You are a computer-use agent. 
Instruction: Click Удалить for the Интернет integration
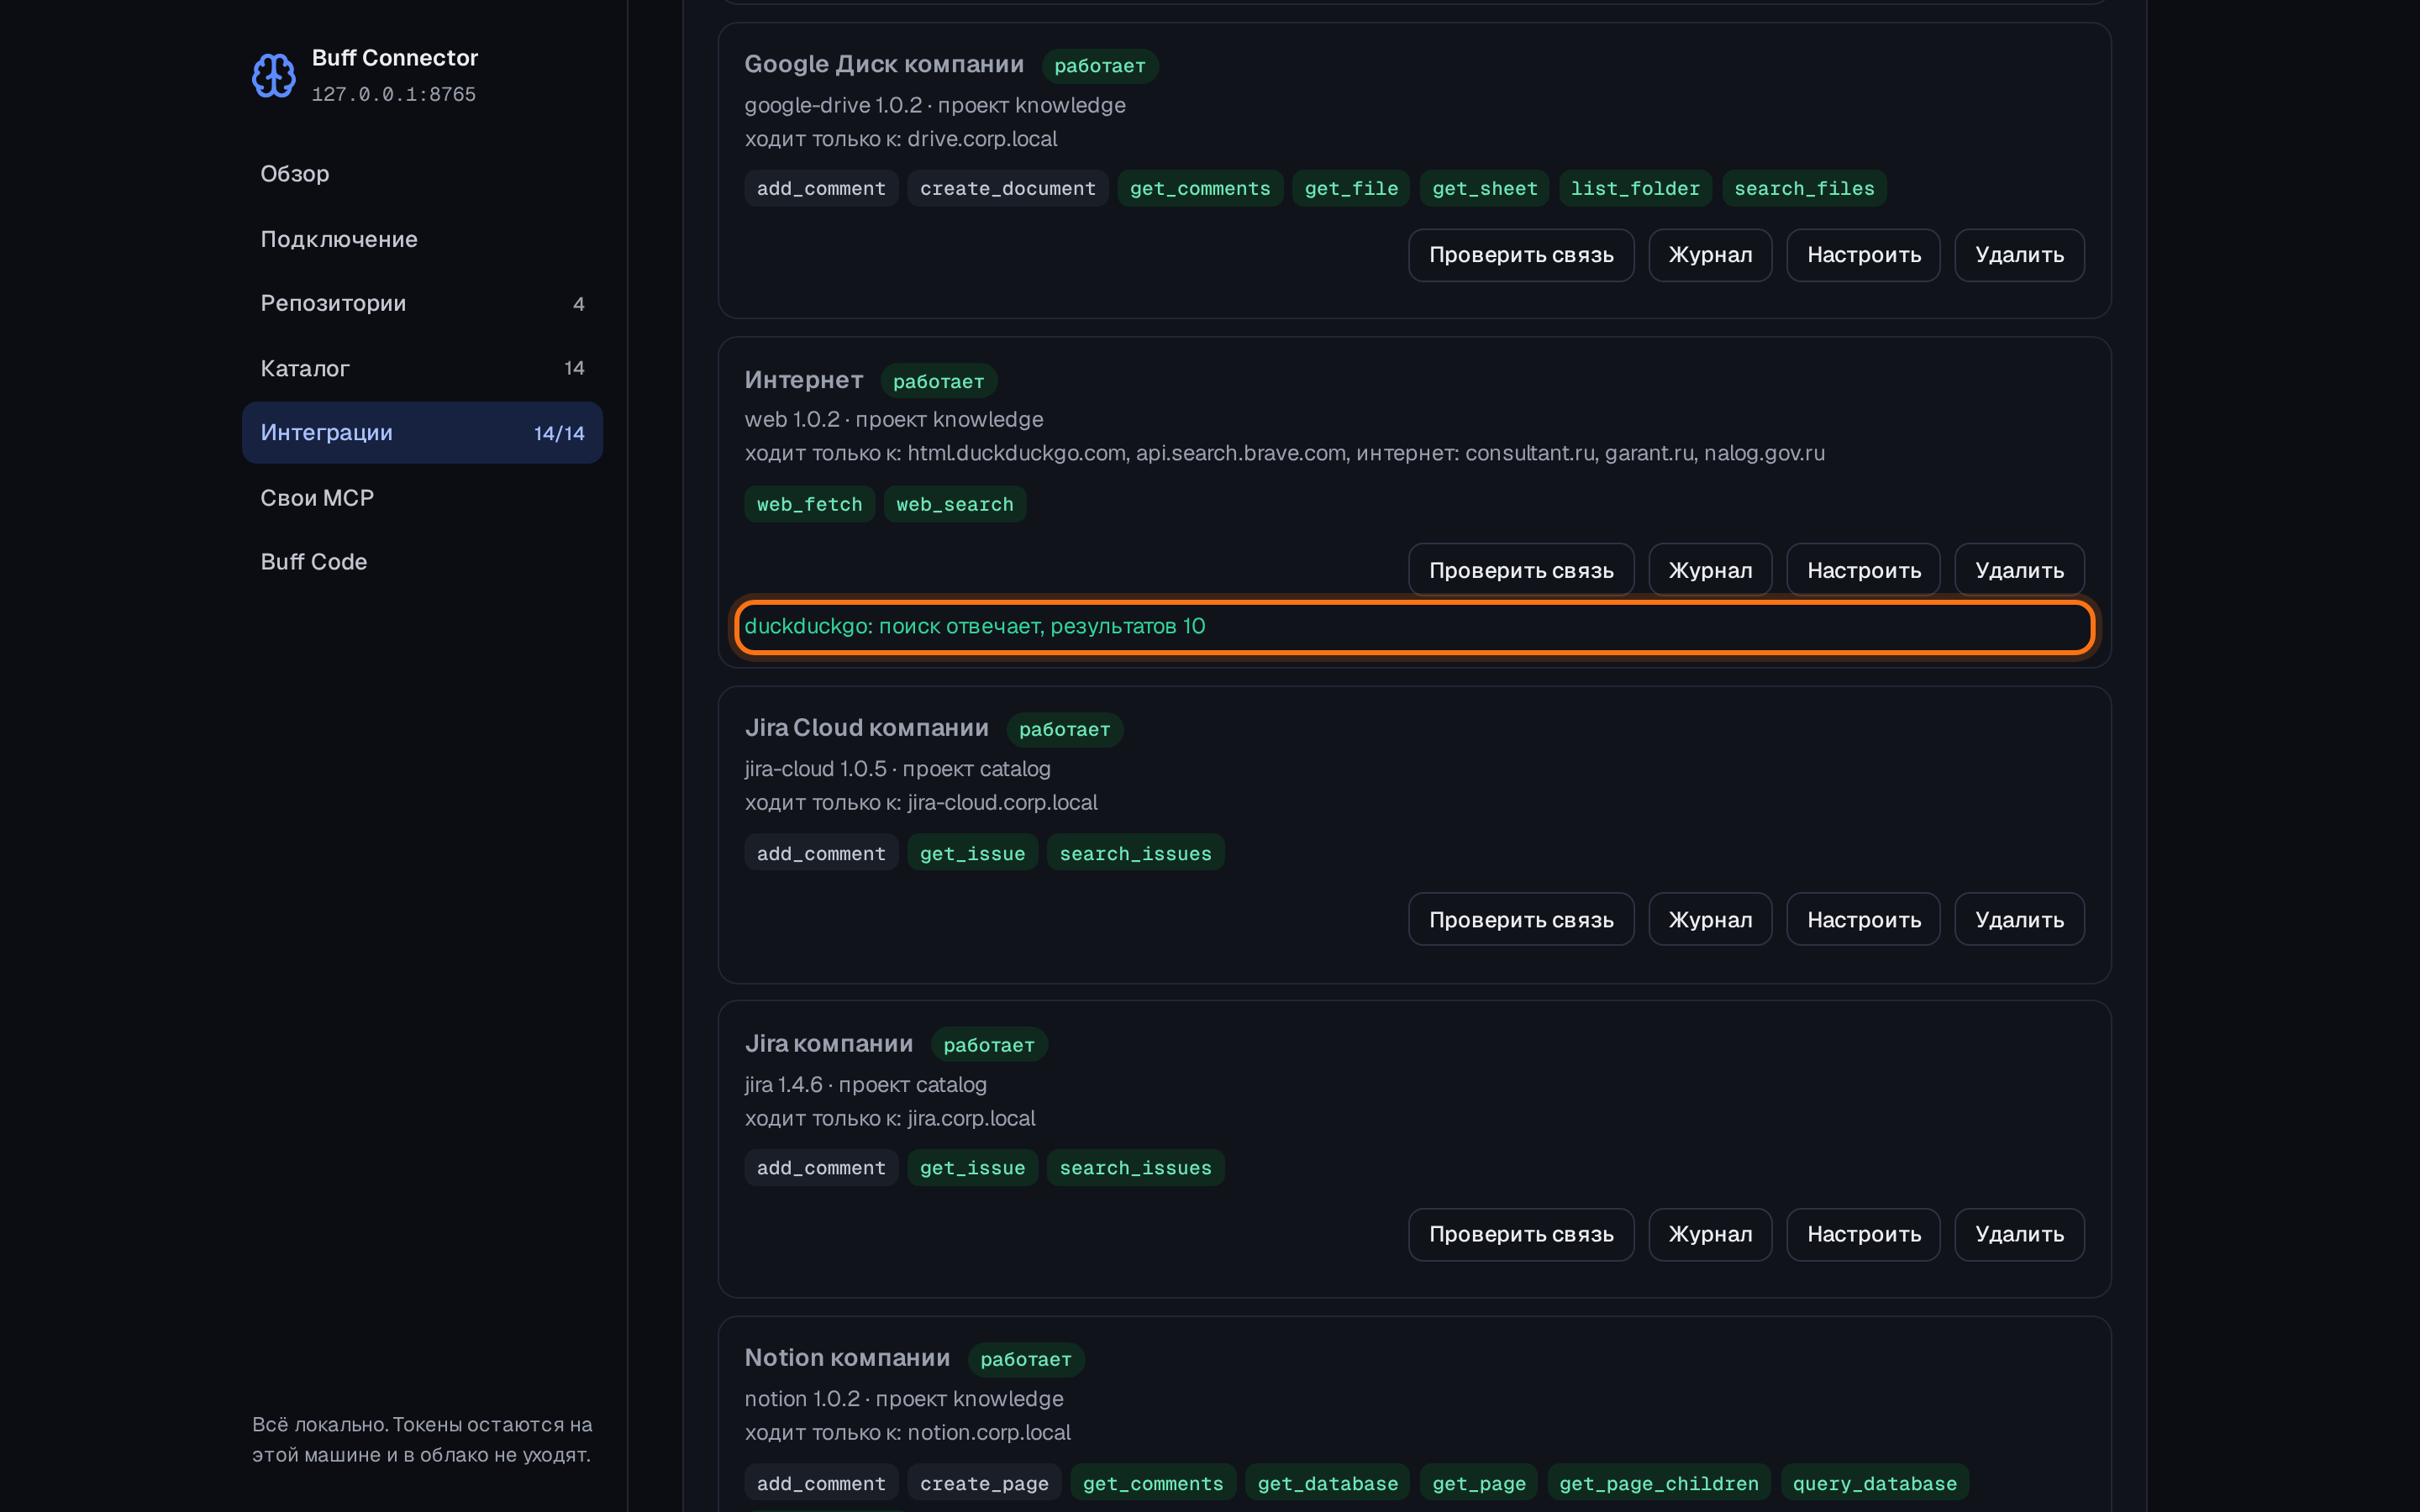[2019, 570]
